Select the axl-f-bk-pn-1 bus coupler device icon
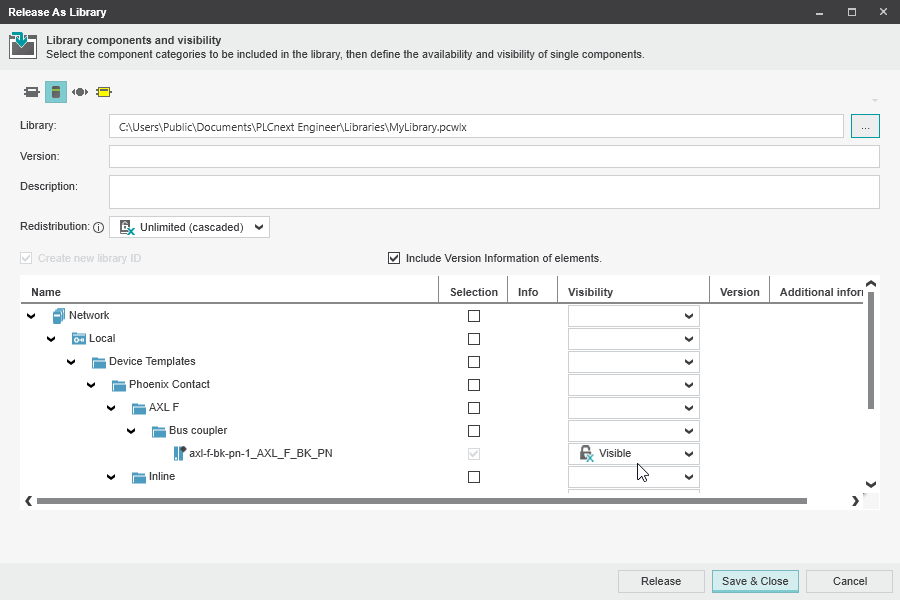The height and width of the screenshot is (600, 900). [180, 454]
